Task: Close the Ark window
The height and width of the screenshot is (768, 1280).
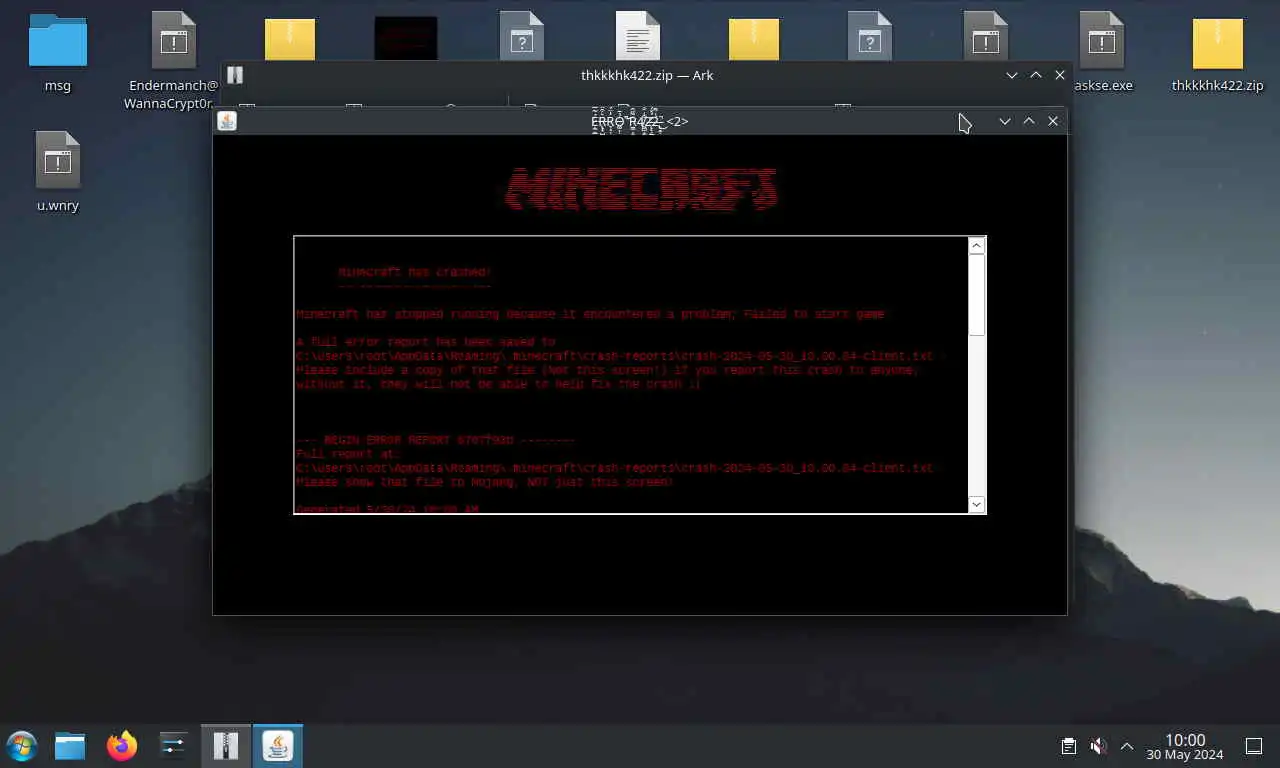Action: 1060,75
